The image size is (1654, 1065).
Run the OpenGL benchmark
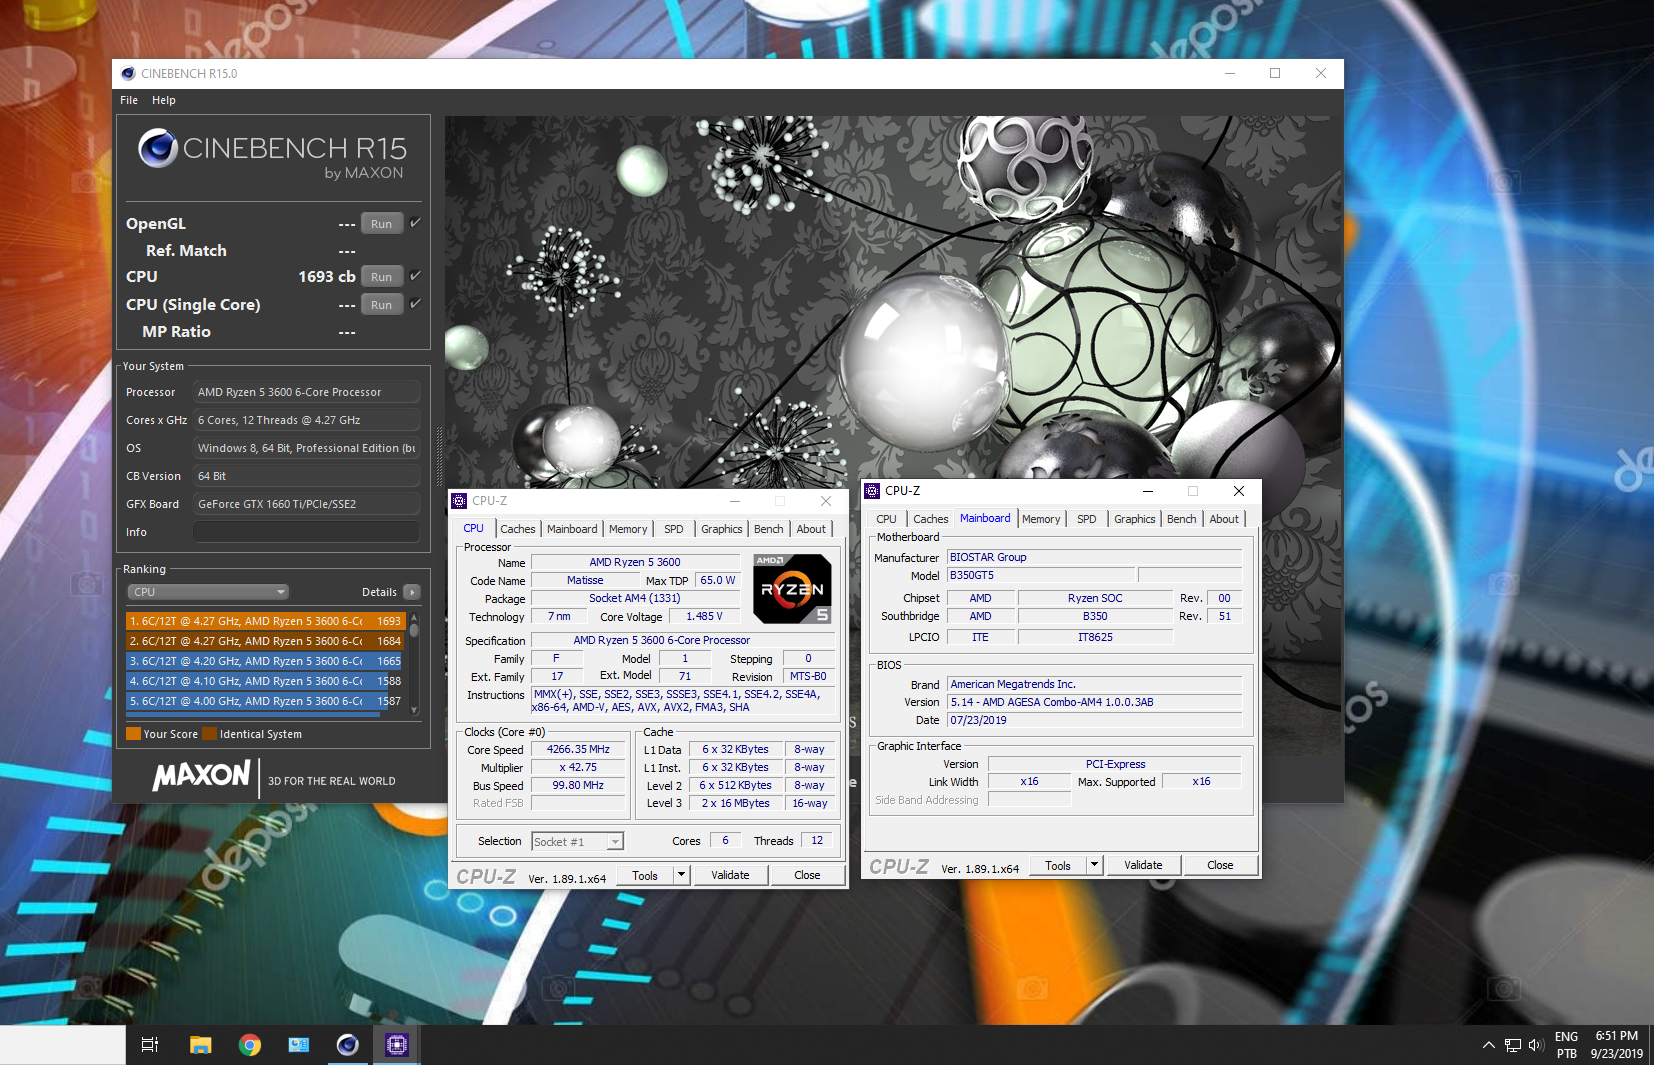click(x=381, y=224)
